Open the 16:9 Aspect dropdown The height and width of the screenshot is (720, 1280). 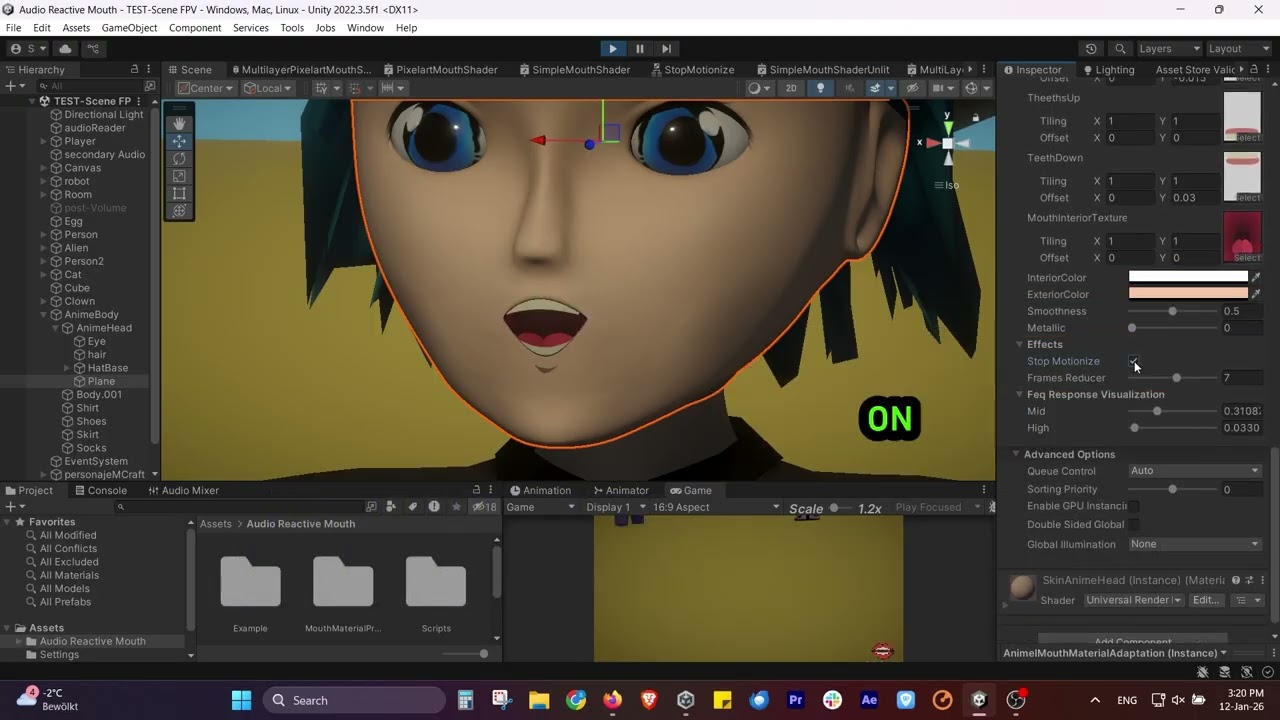pos(715,507)
